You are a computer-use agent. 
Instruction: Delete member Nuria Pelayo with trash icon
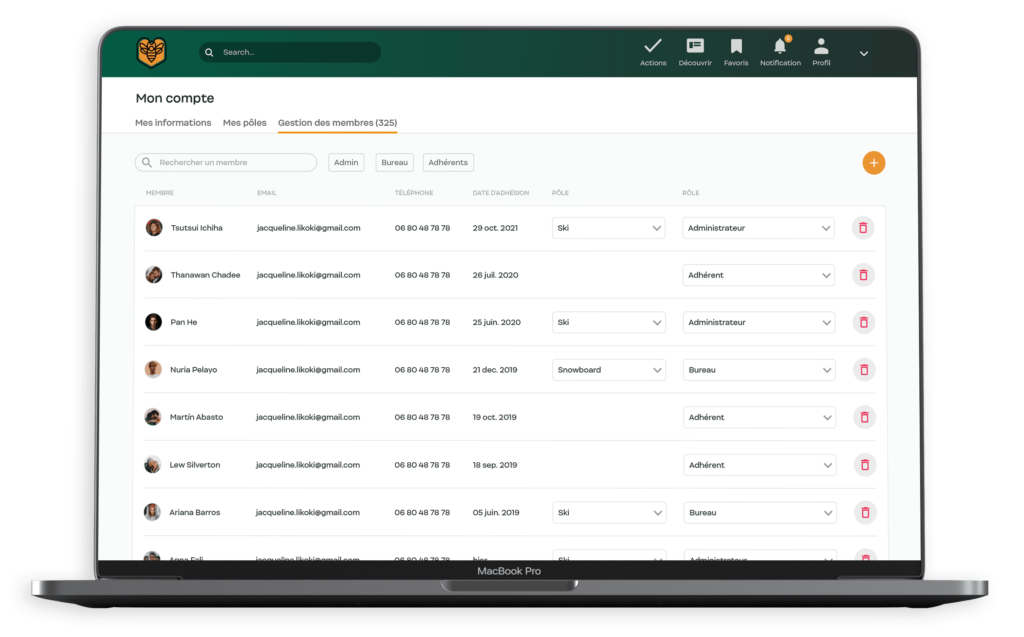pos(863,370)
